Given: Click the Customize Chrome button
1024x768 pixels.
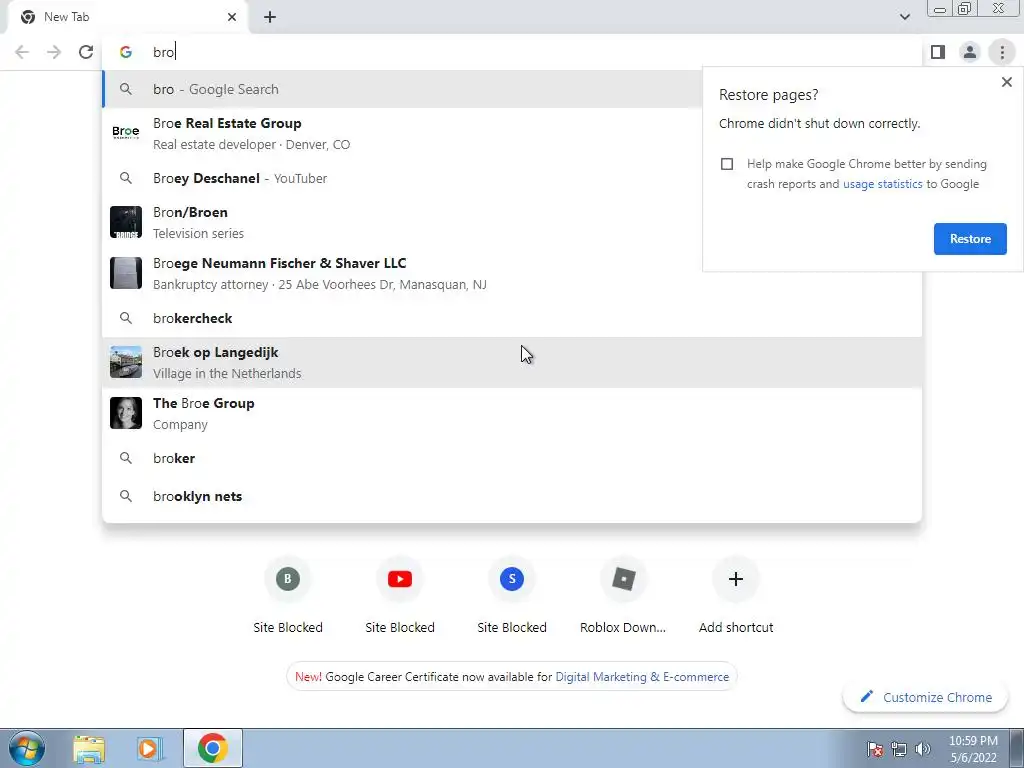Looking at the screenshot, I should pyautogui.click(x=926, y=697).
